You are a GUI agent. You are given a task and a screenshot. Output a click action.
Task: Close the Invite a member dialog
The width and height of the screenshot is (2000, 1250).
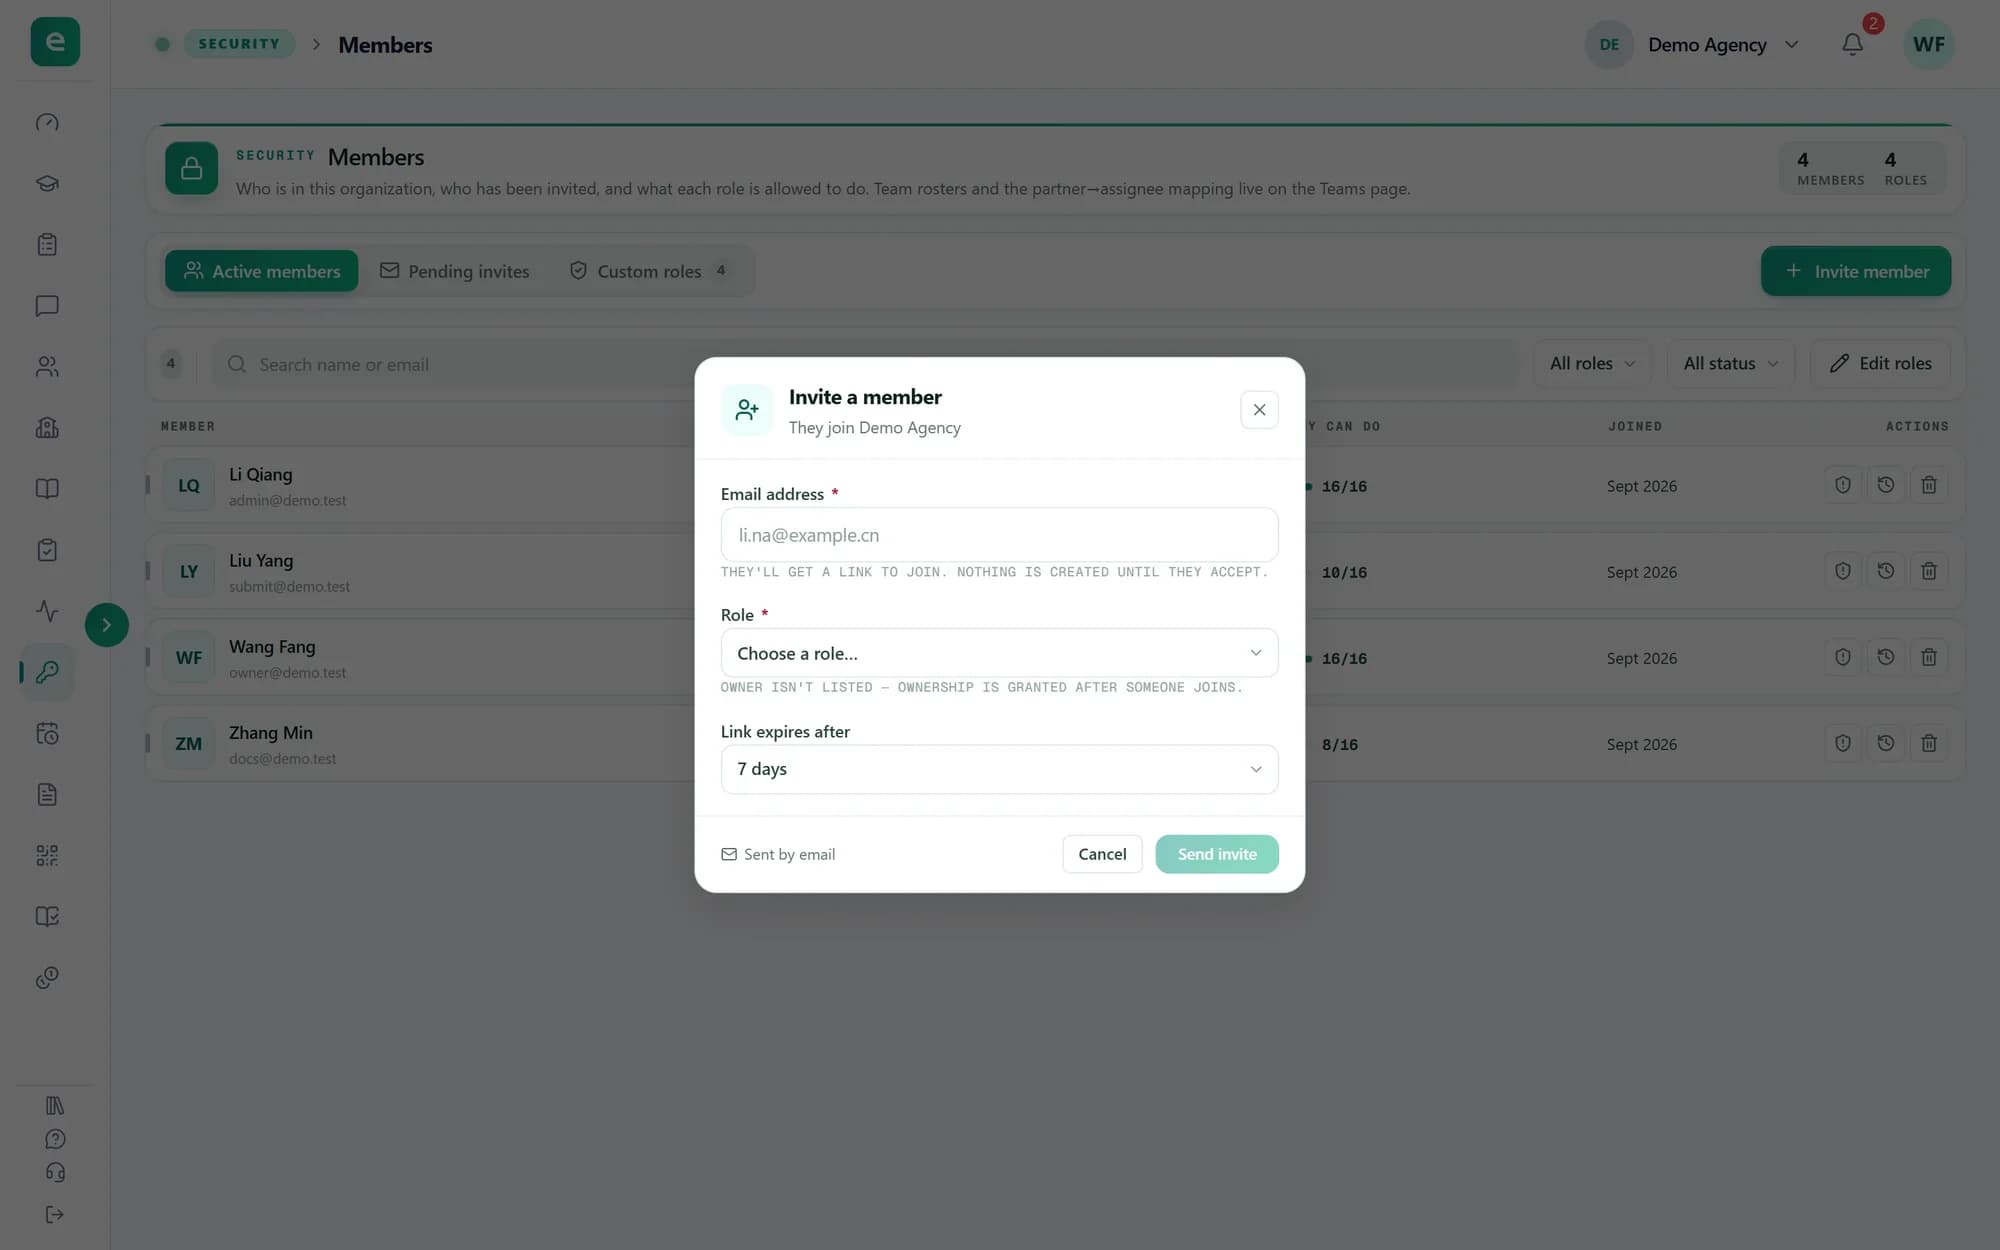point(1259,410)
